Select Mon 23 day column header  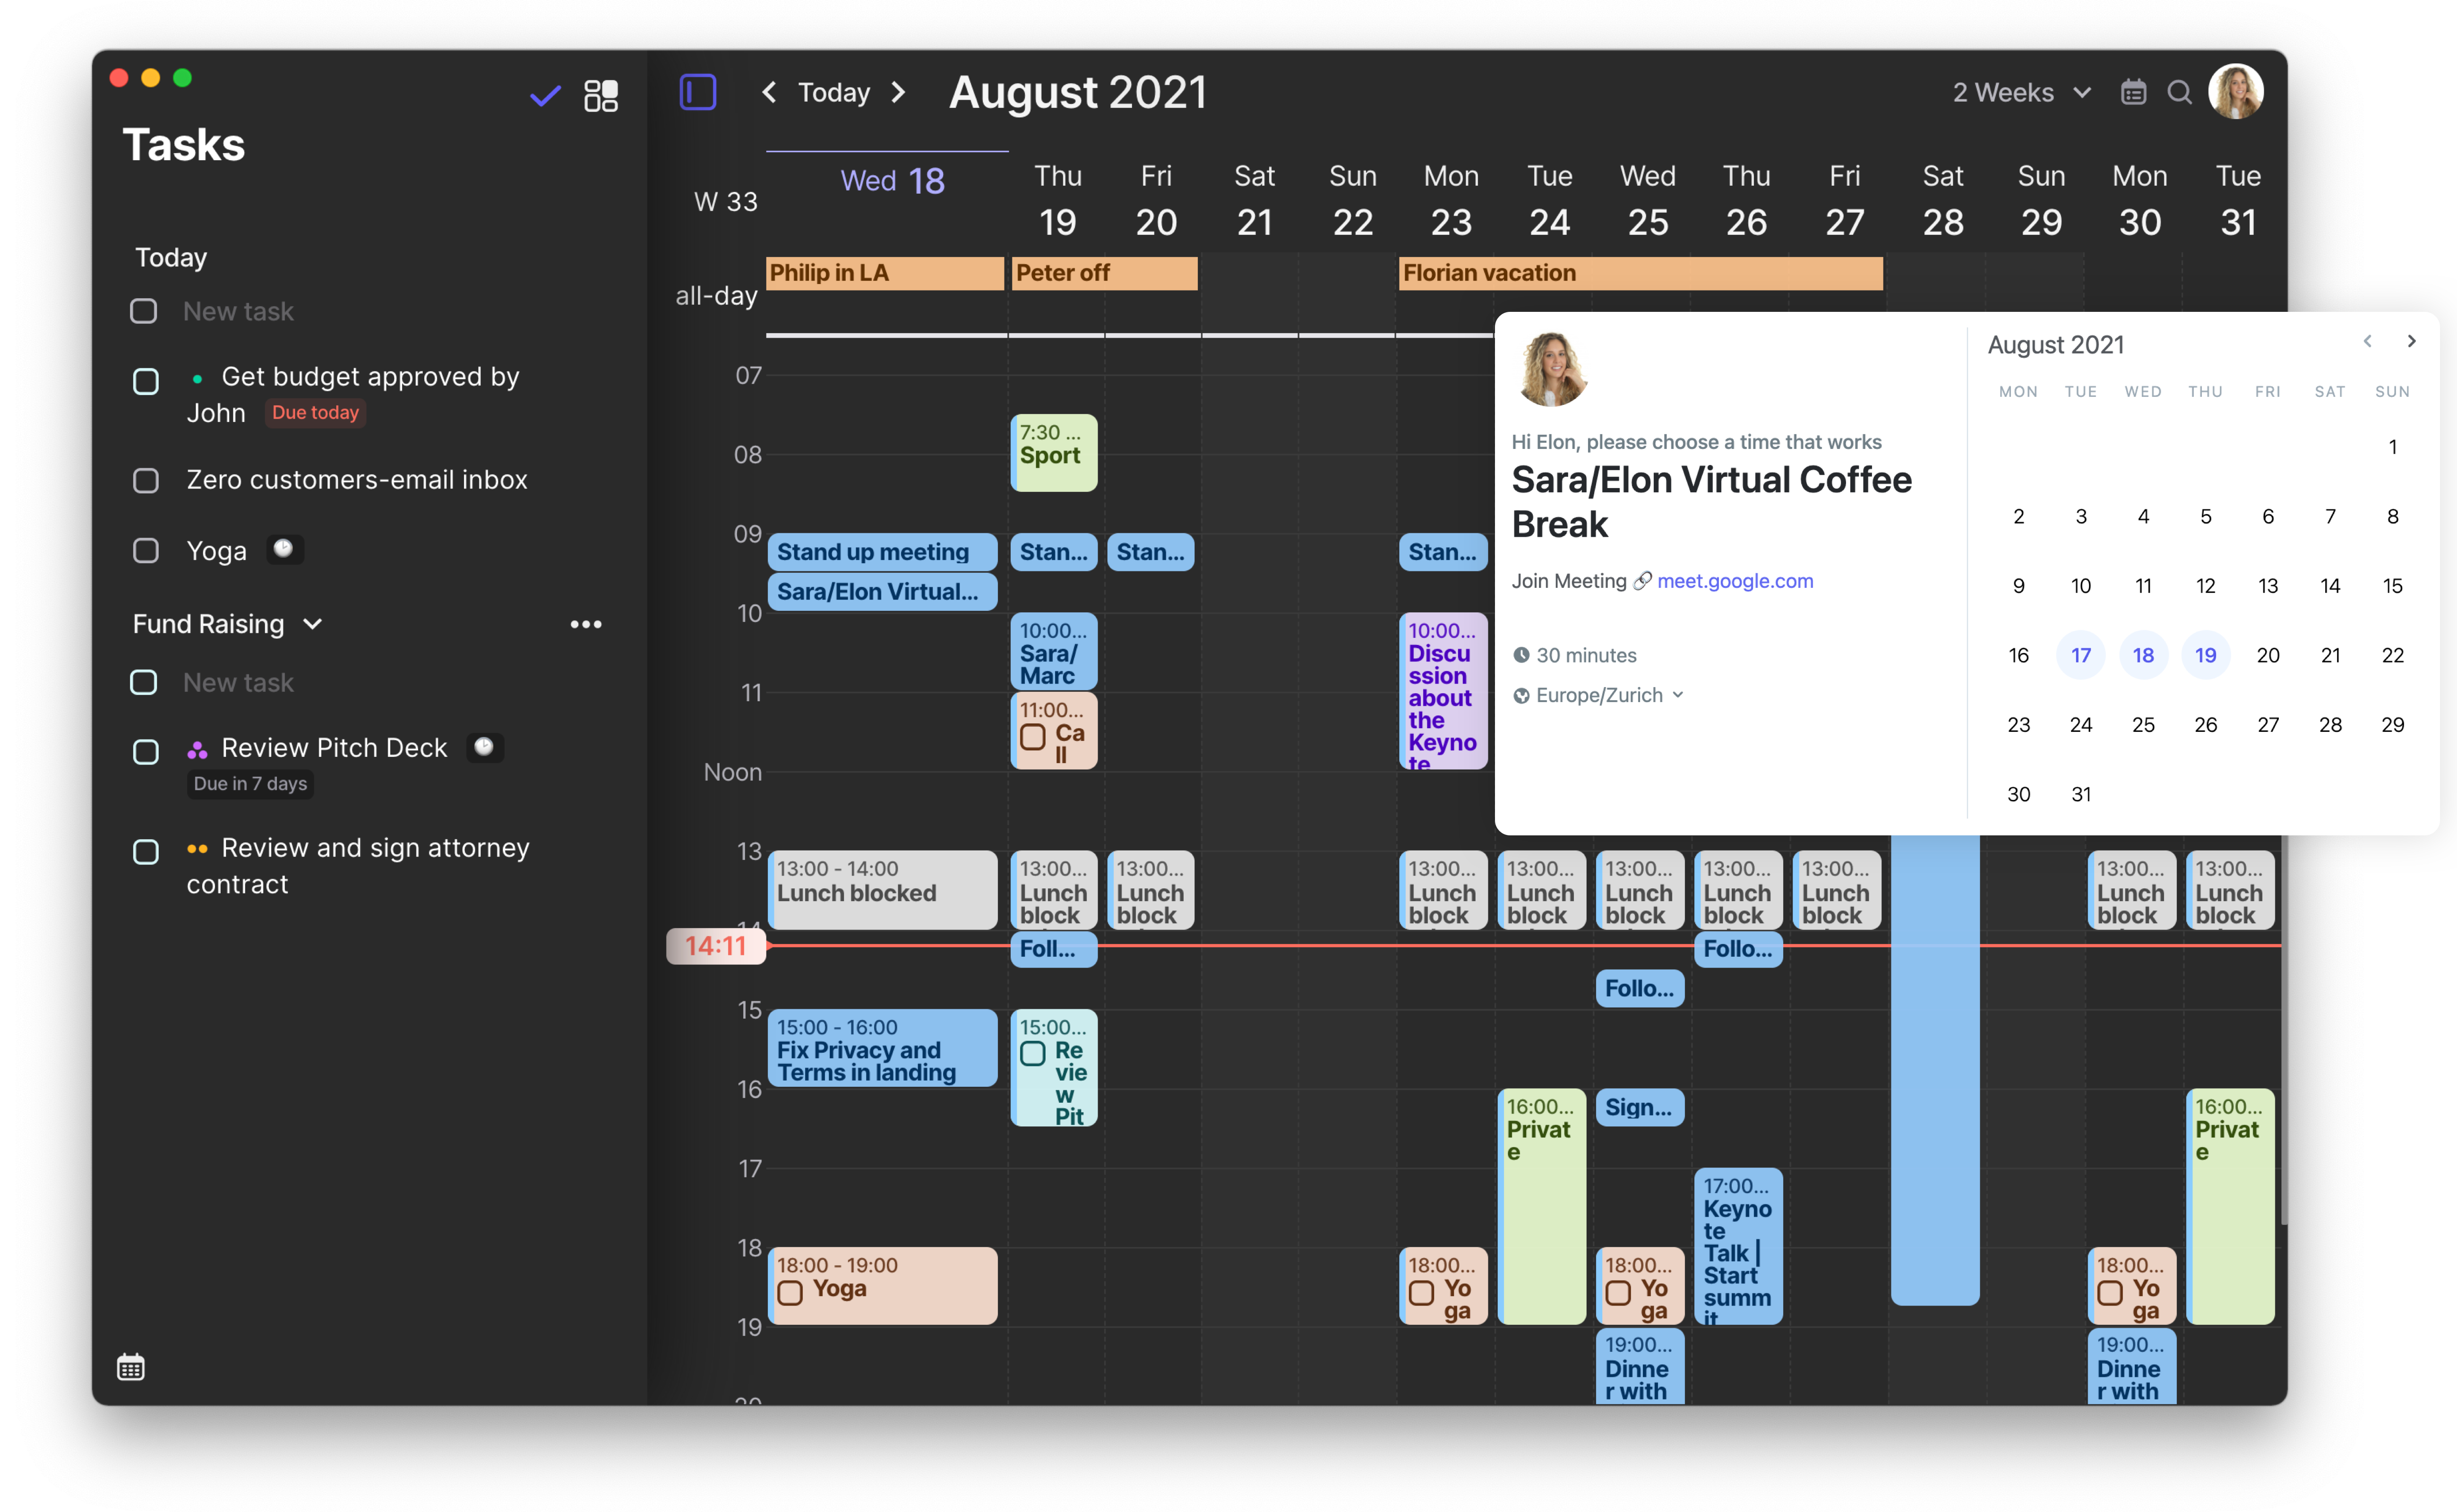point(1450,200)
